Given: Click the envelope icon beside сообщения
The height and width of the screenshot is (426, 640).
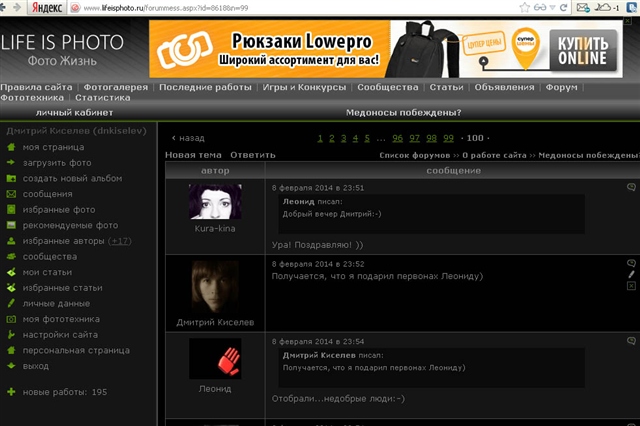Looking at the screenshot, I should (10, 194).
